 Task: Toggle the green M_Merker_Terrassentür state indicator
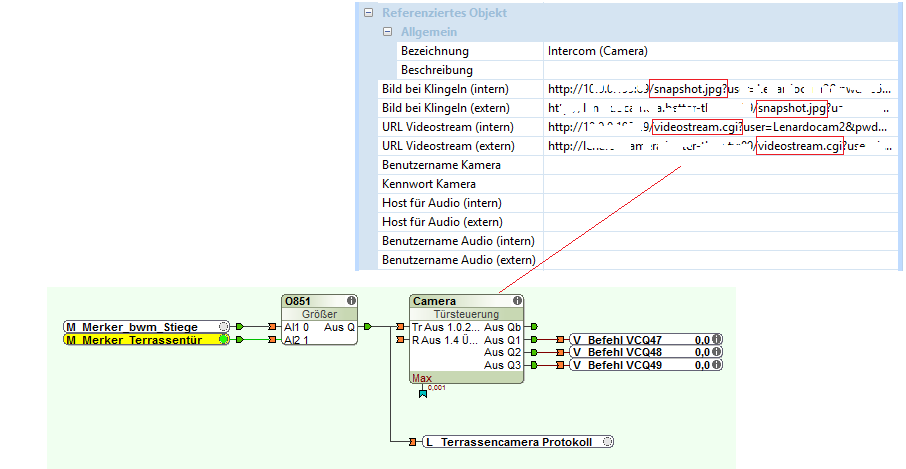224,340
